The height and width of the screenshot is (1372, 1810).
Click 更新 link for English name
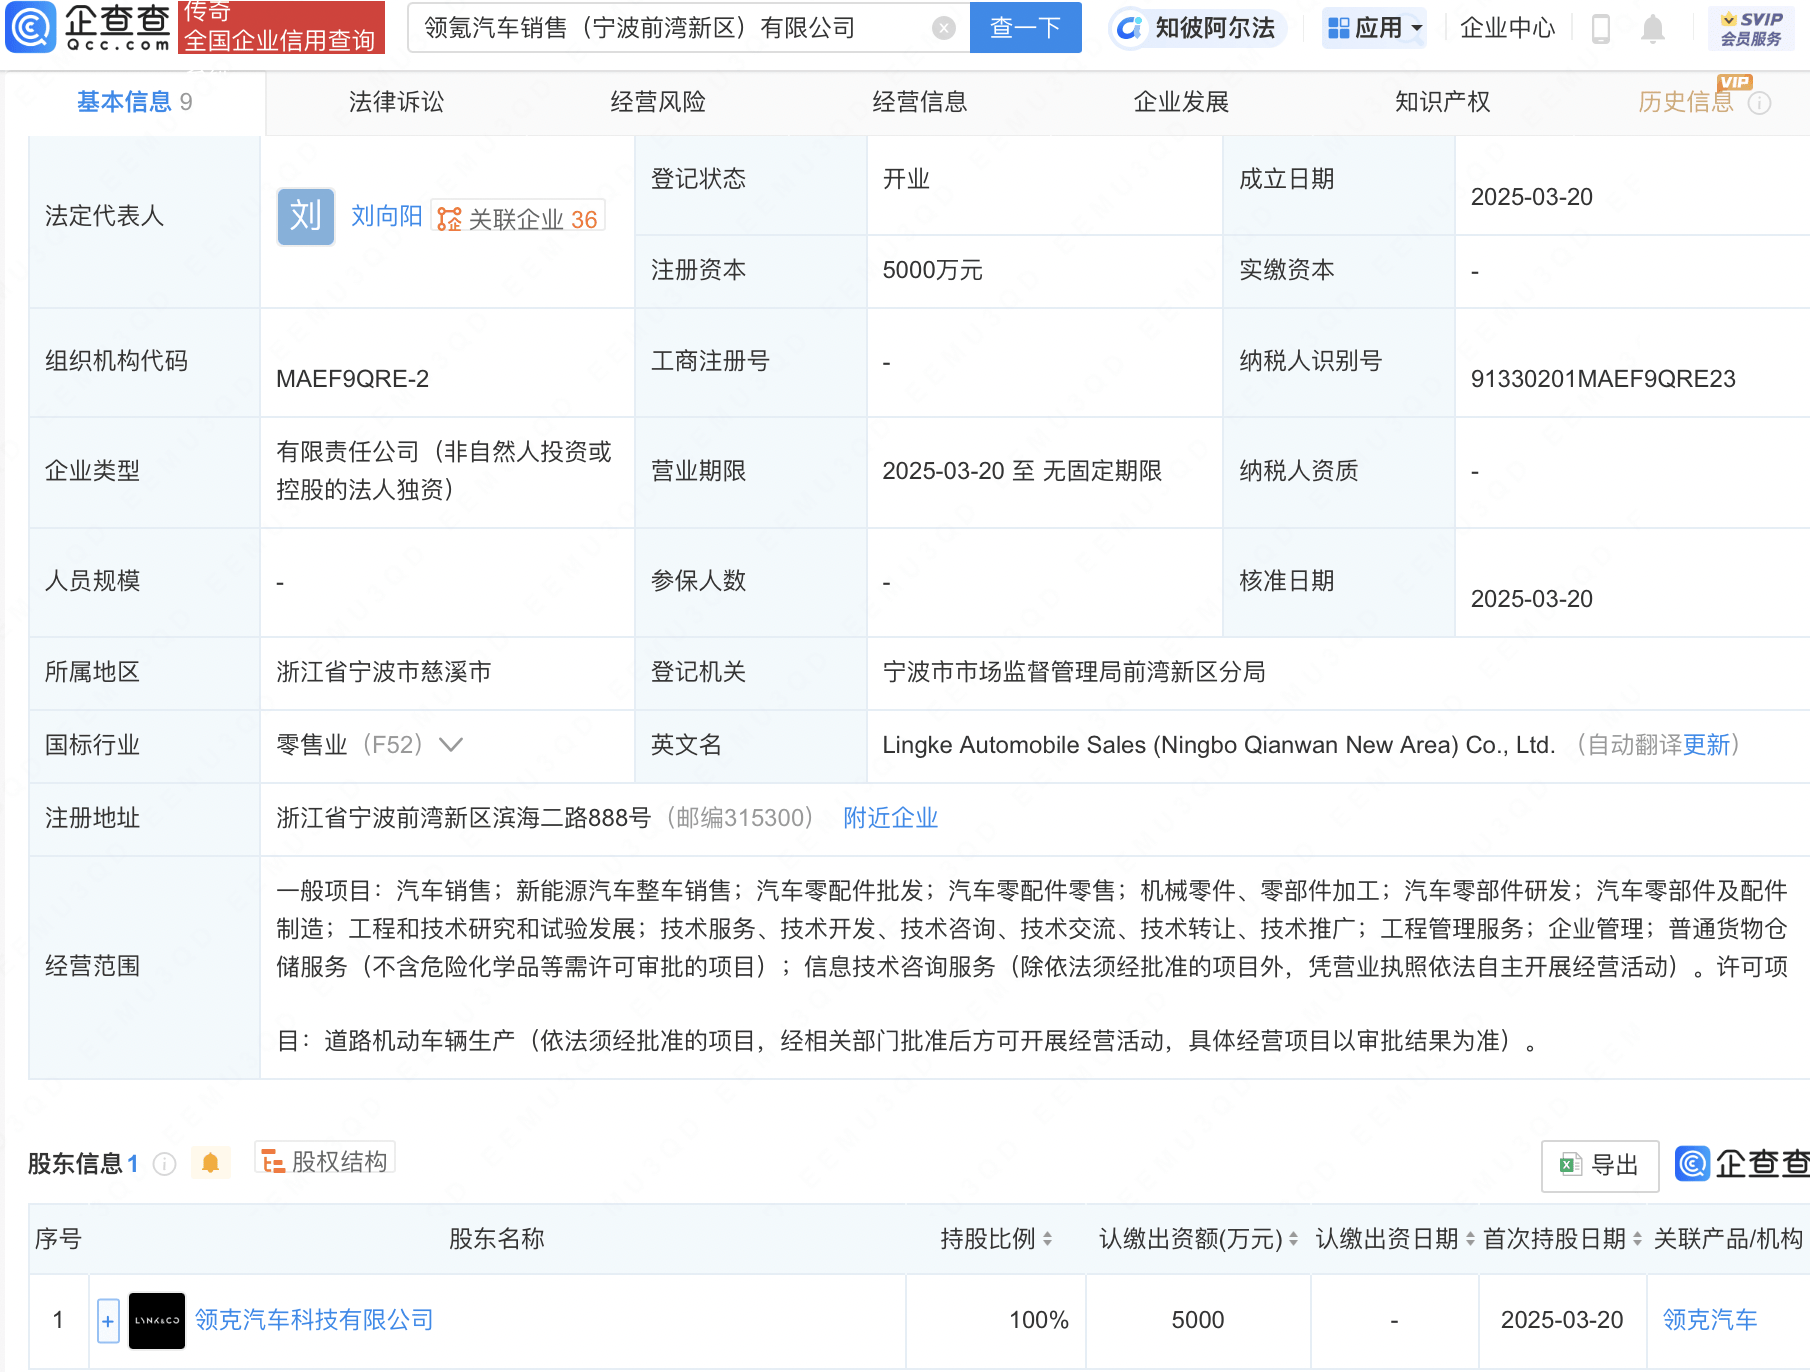(x=1706, y=745)
